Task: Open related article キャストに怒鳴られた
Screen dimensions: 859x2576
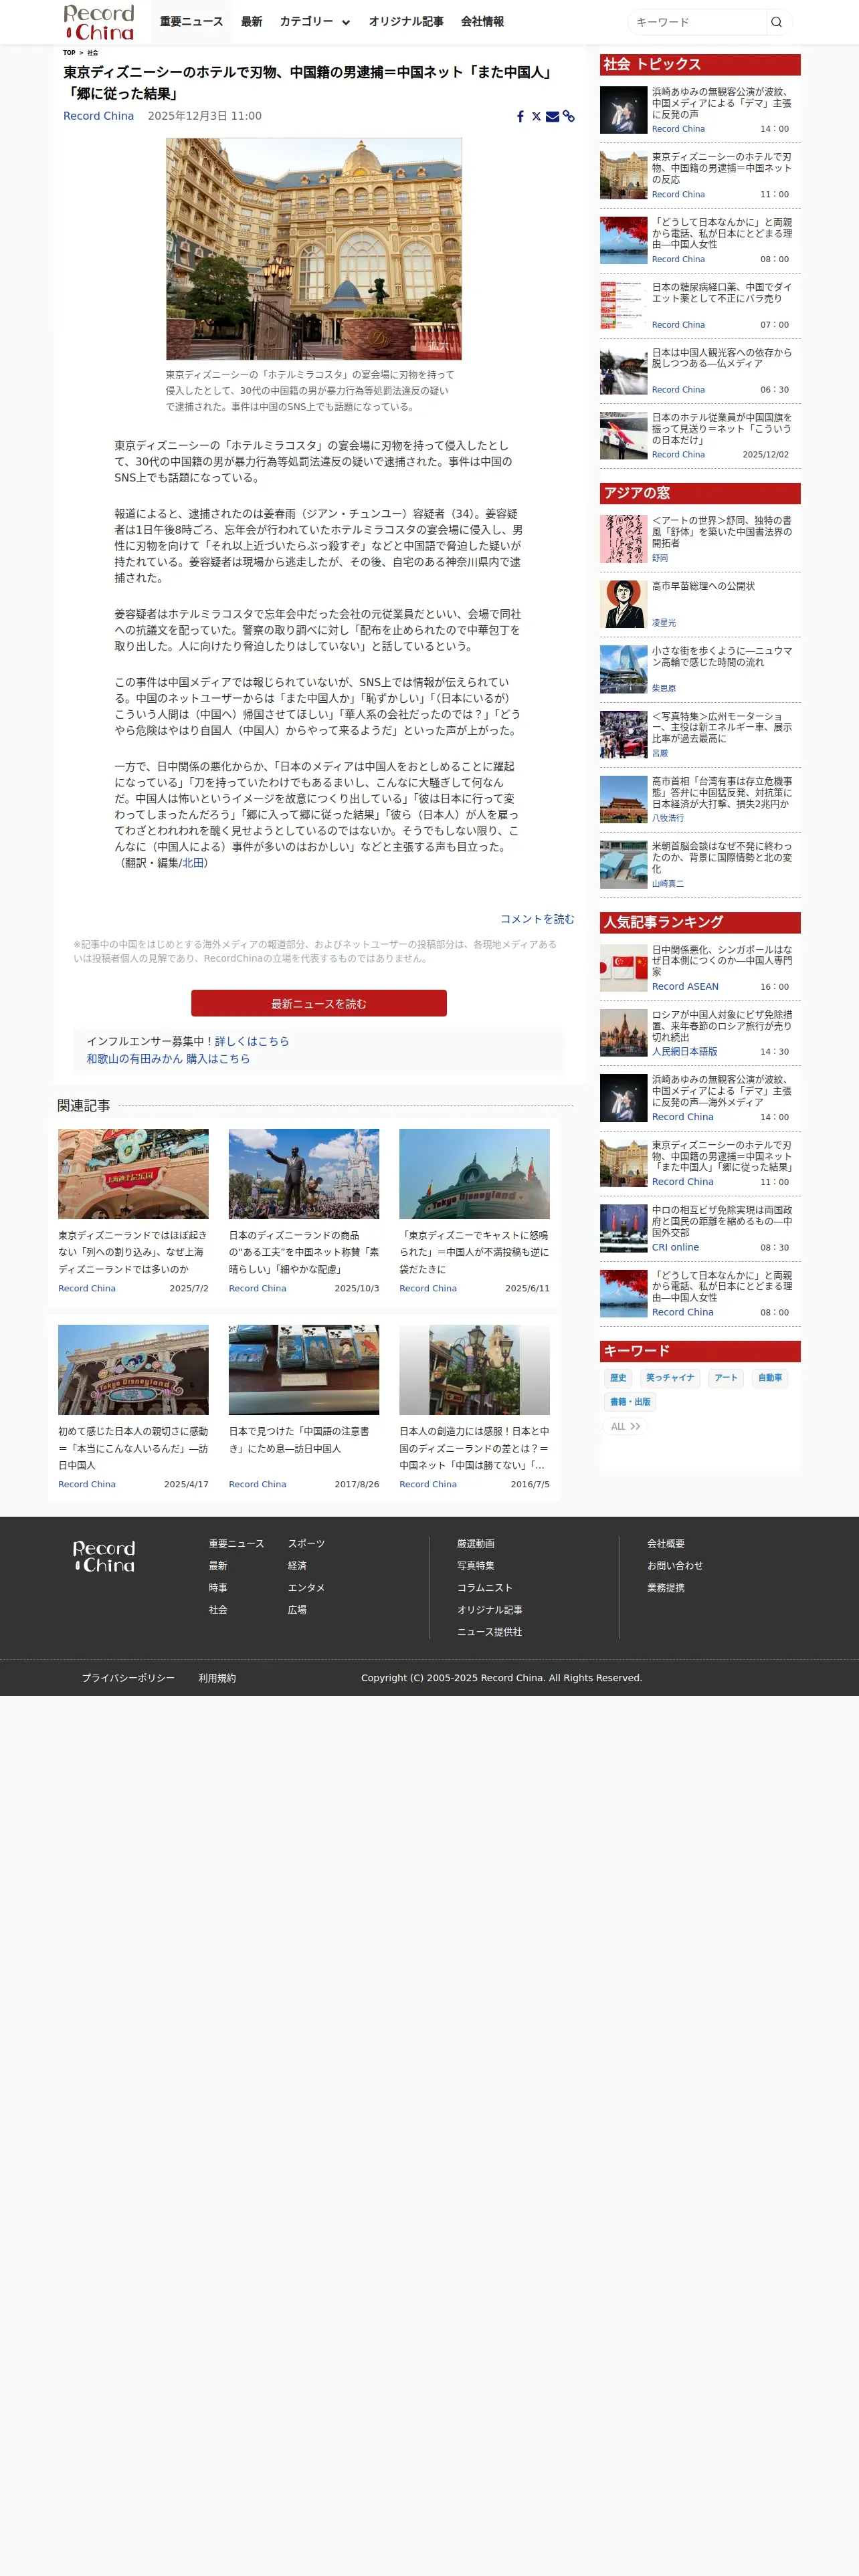Action: tap(474, 1252)
